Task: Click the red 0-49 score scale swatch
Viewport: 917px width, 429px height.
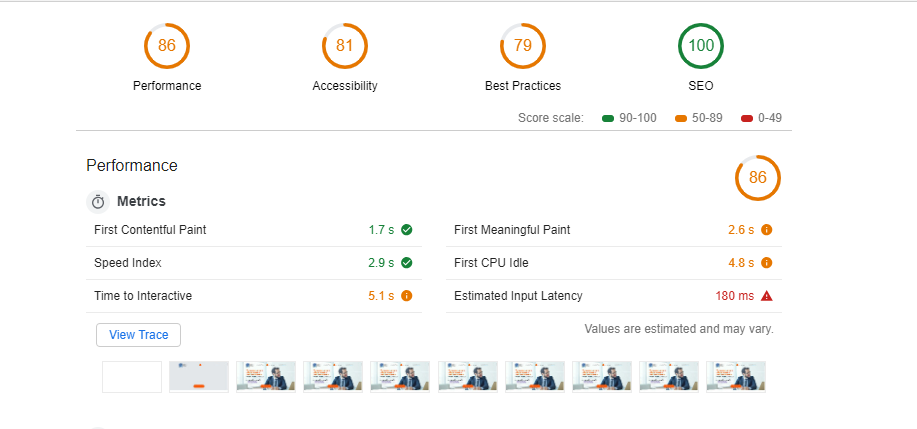Action: [x=746, y=118]
